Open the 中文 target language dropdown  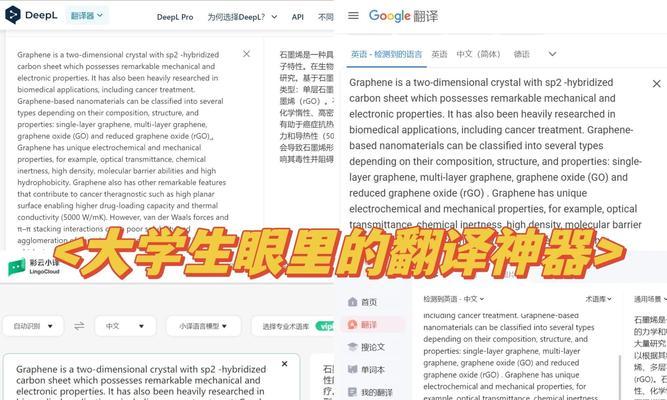coord(125,326)
